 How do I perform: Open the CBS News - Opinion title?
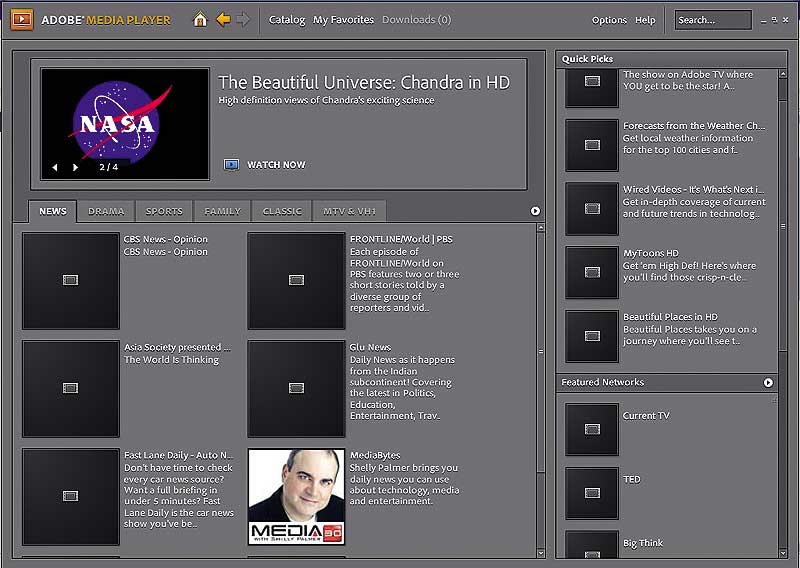point(165,239)
